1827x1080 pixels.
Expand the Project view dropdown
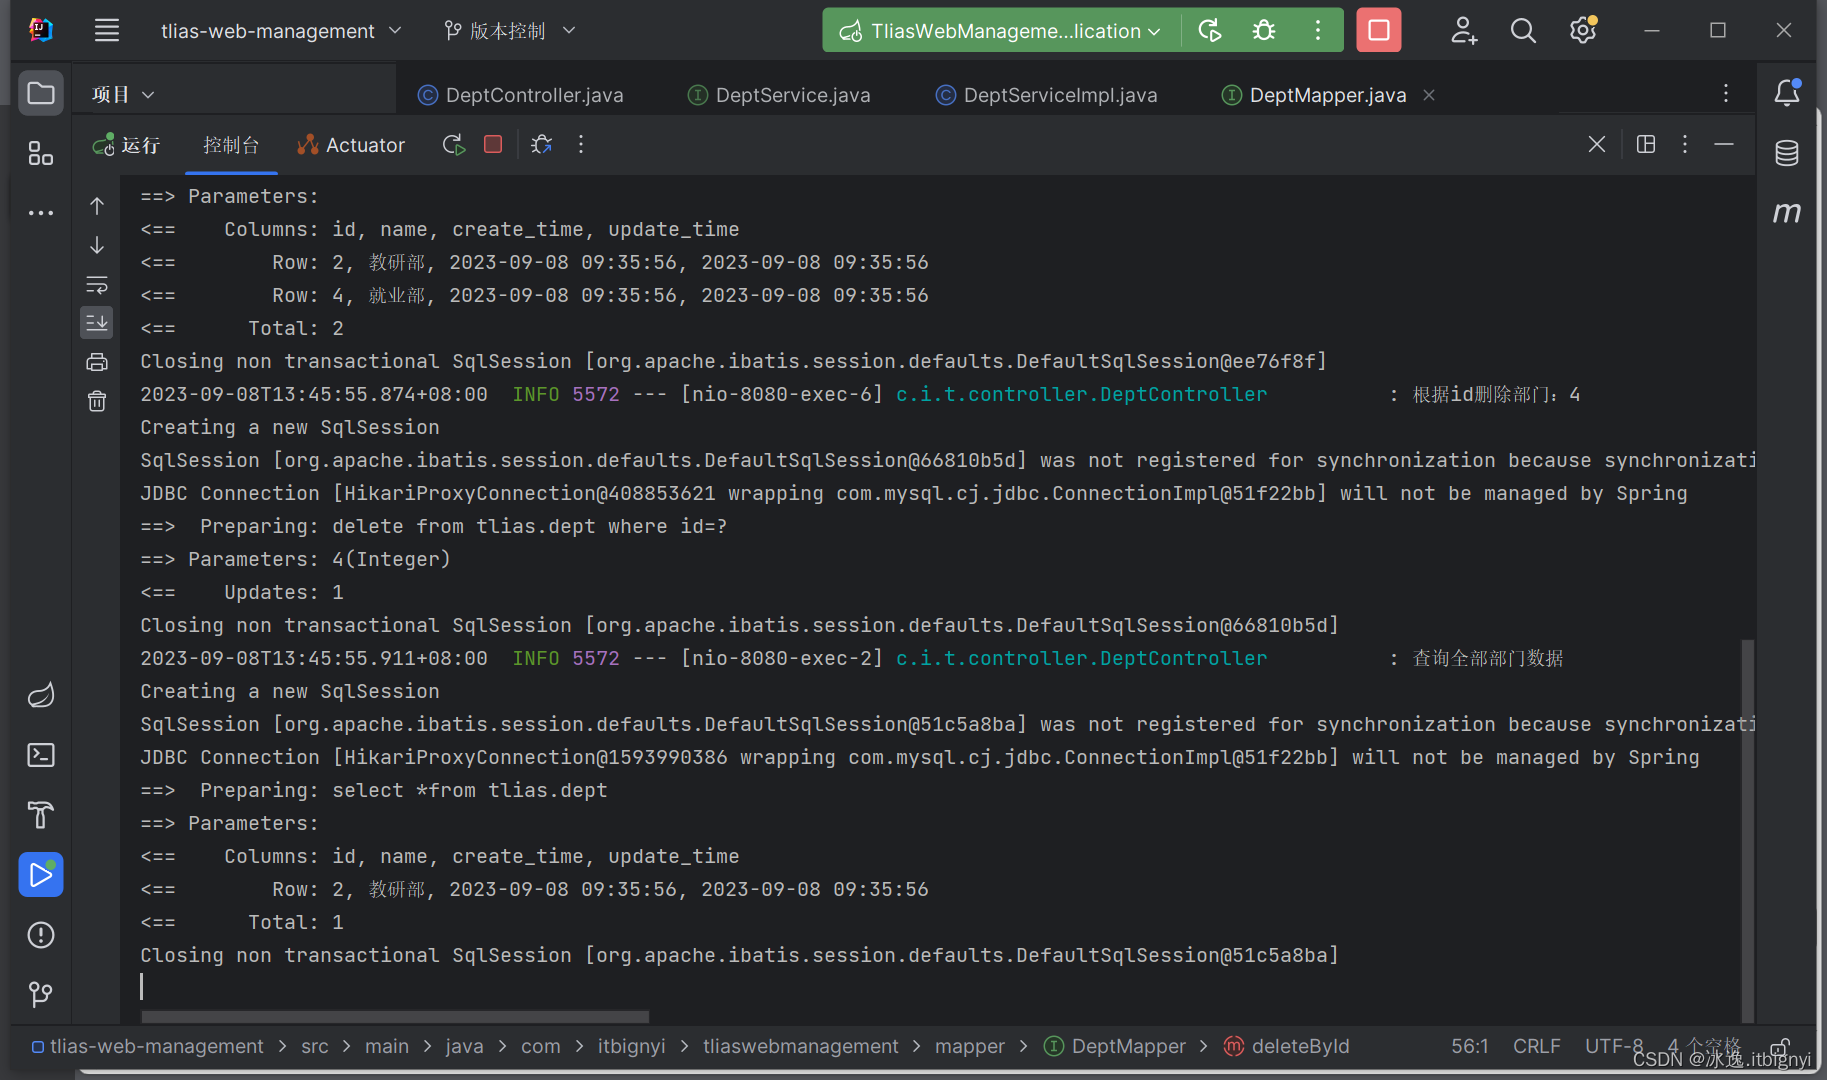(123, 94)
